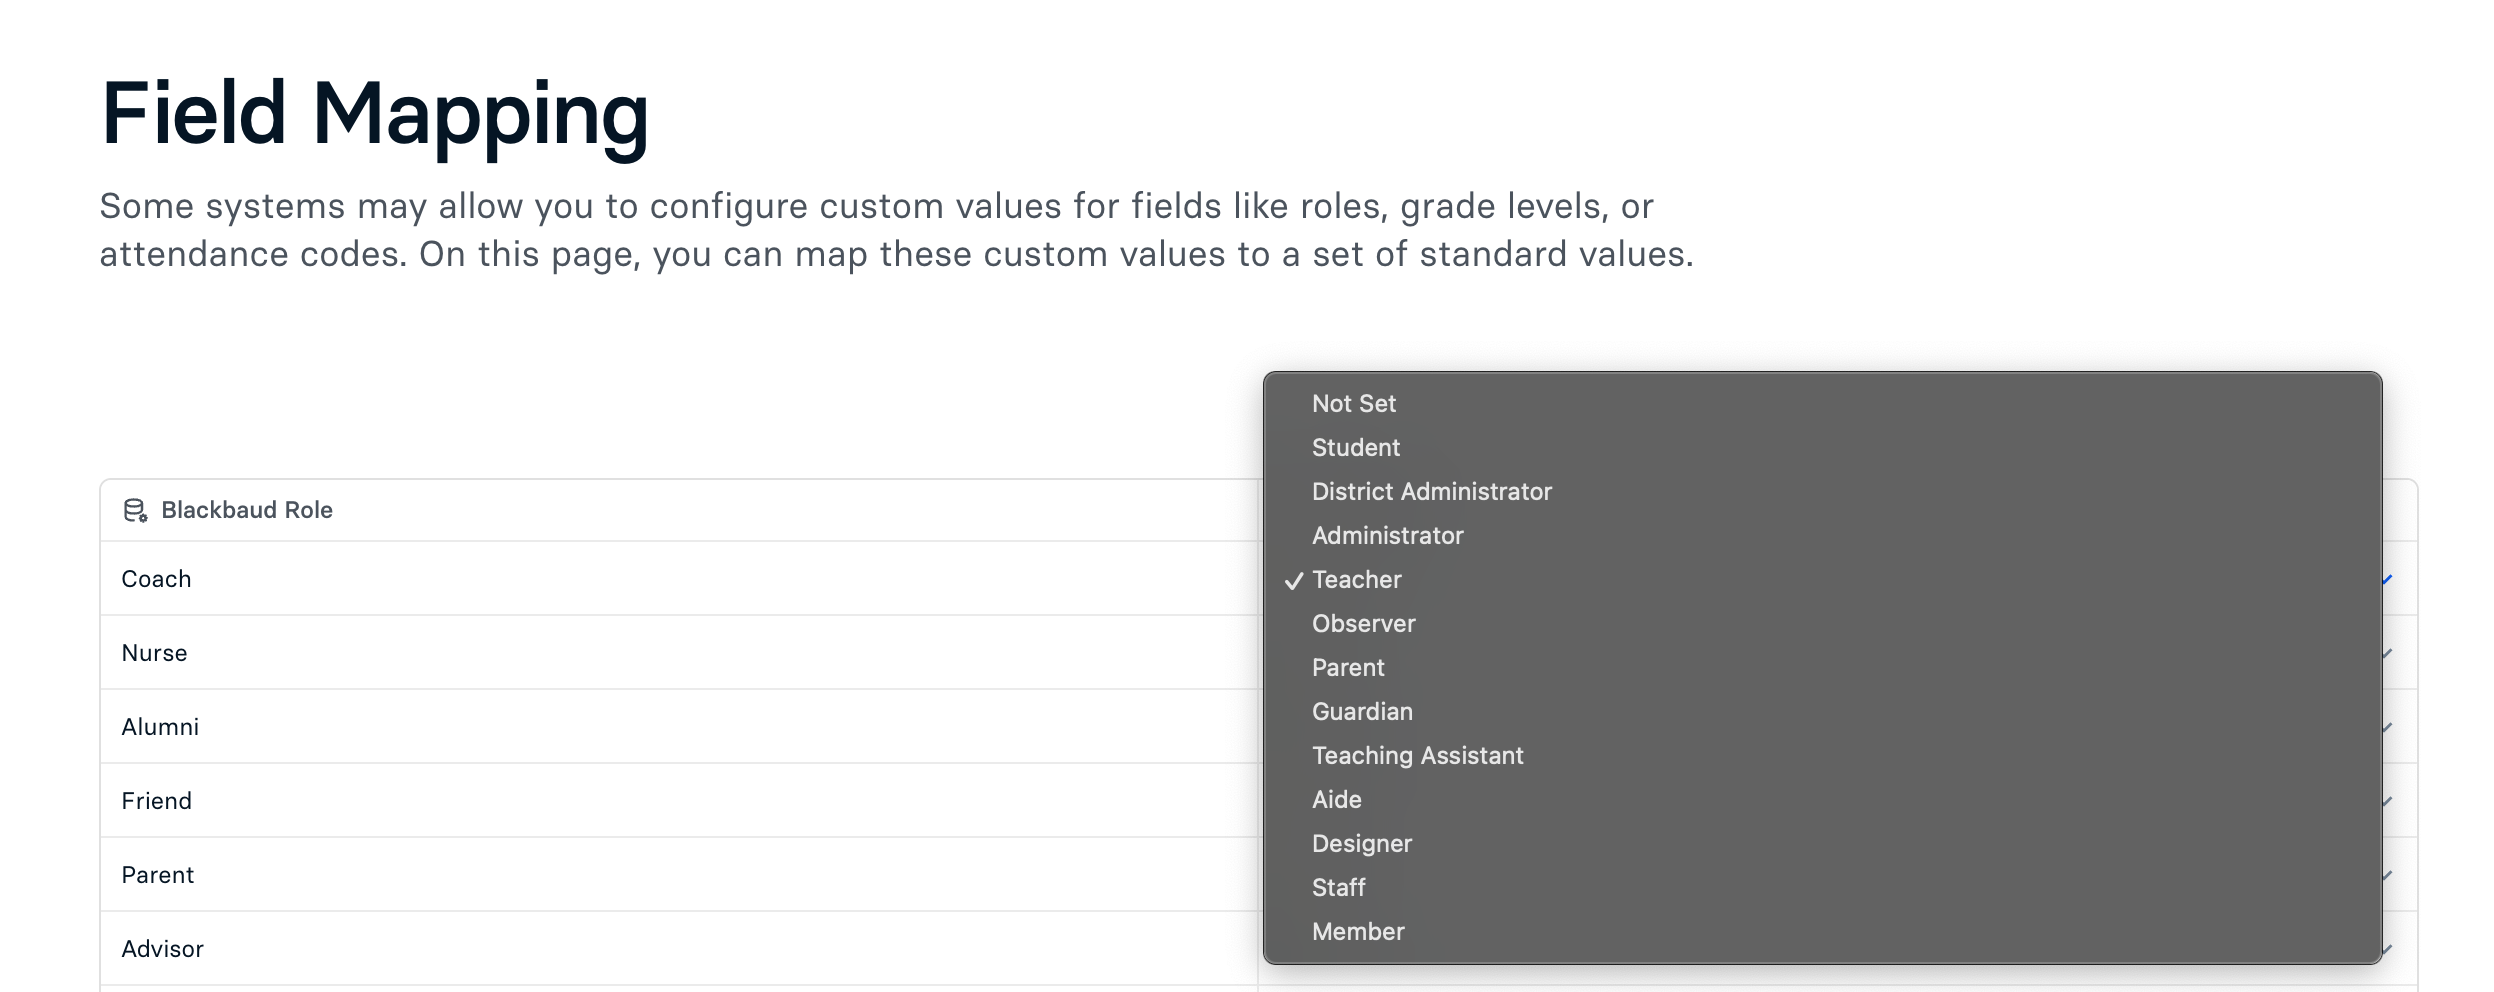Open the Friend row's dropdown arrow
The width and height of the screenshot is (2494, 992).
[2388, 801]
